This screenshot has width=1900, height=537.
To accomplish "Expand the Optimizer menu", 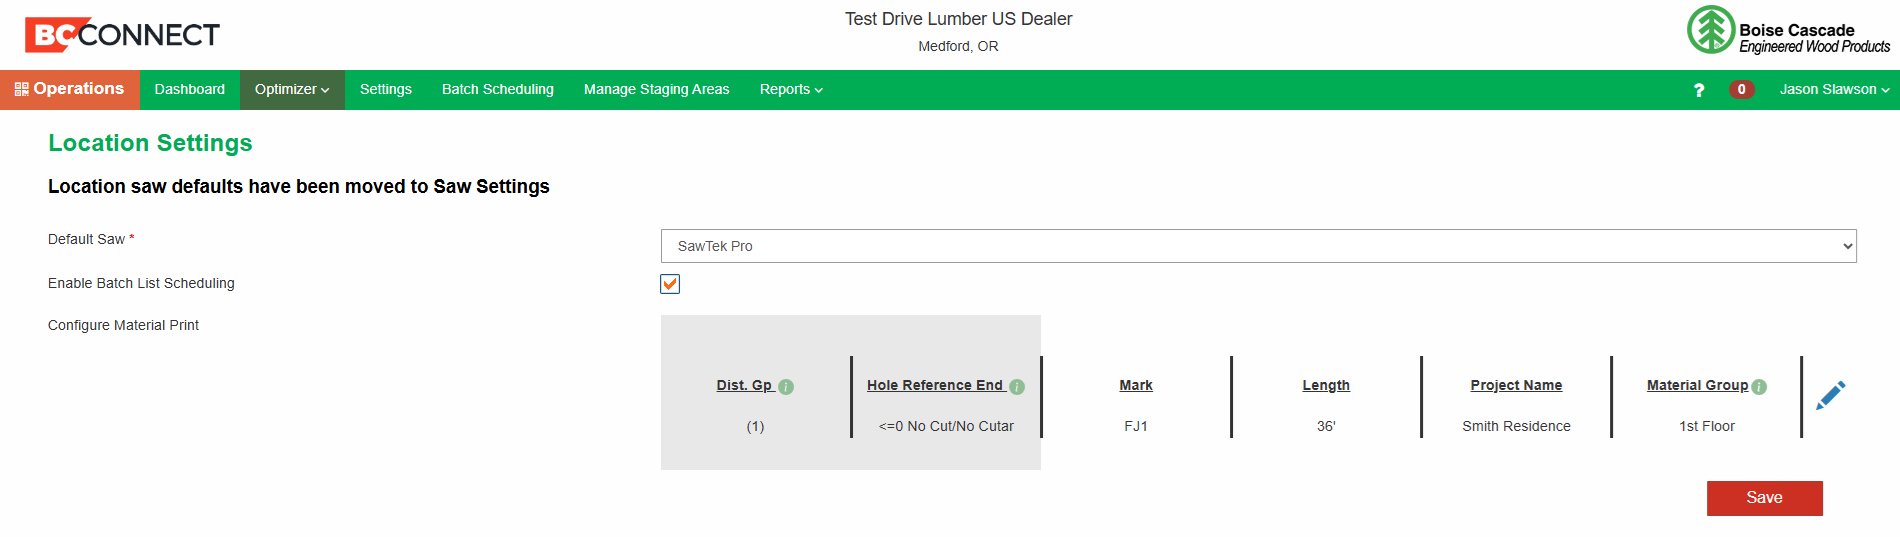I will 292,90.
